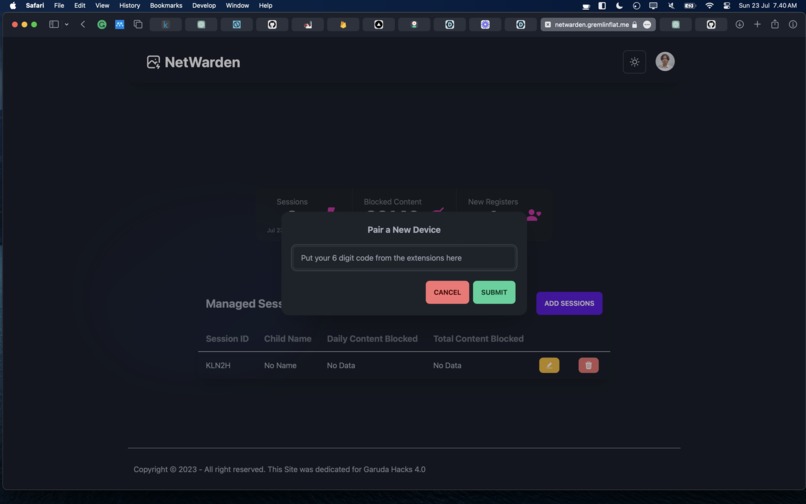
Task: Click the Session ID column header
Action: click(227, 338)
